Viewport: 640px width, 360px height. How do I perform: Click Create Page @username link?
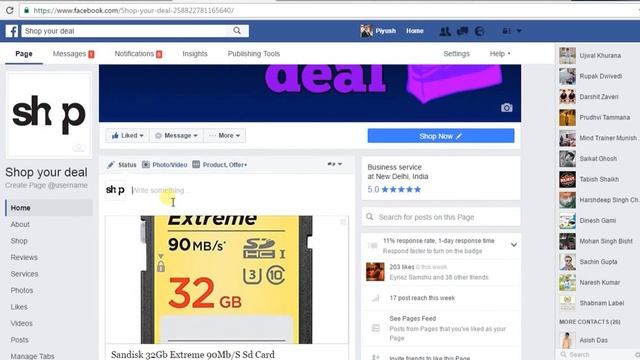point(46,185)
